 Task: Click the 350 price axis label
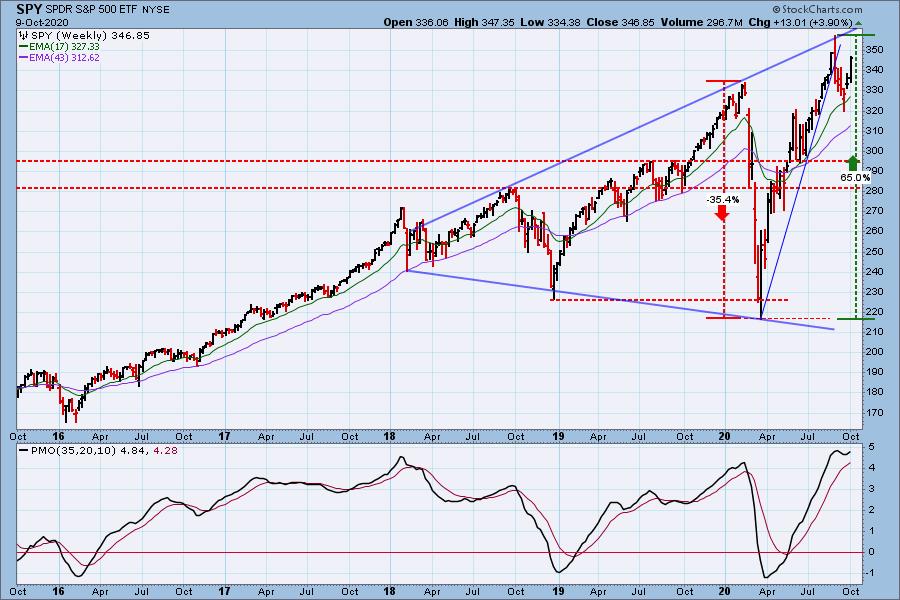875,50
